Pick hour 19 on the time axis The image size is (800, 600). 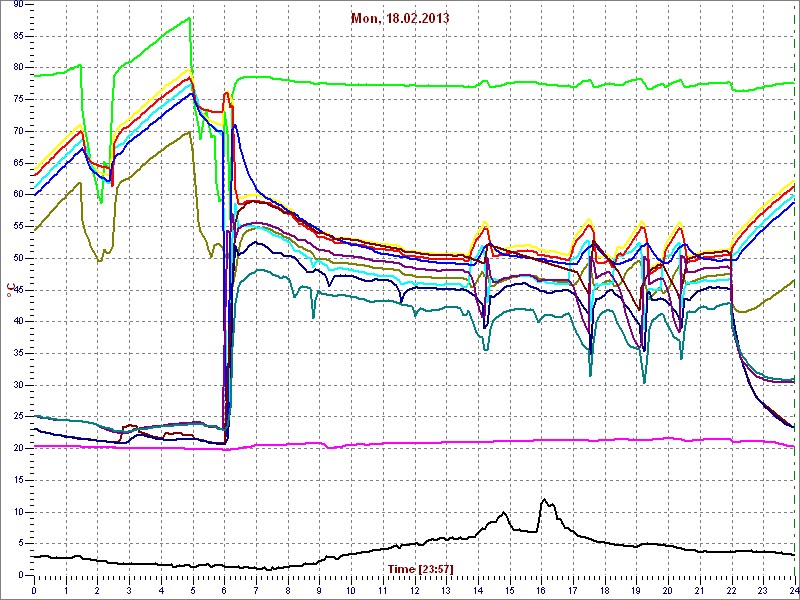(636, 590)
